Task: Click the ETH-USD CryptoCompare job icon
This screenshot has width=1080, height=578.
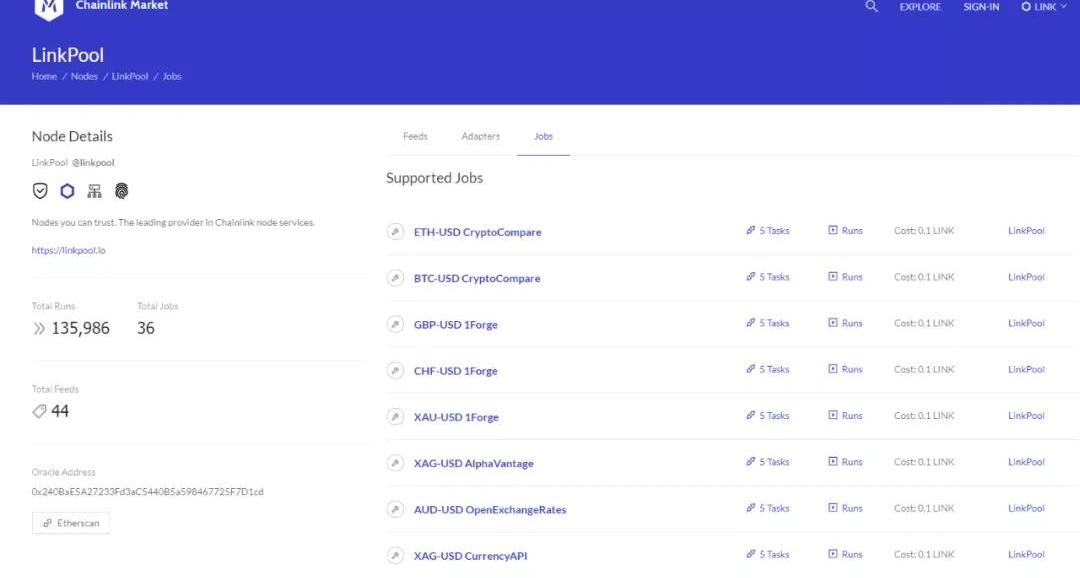Action: pos(395,231)
